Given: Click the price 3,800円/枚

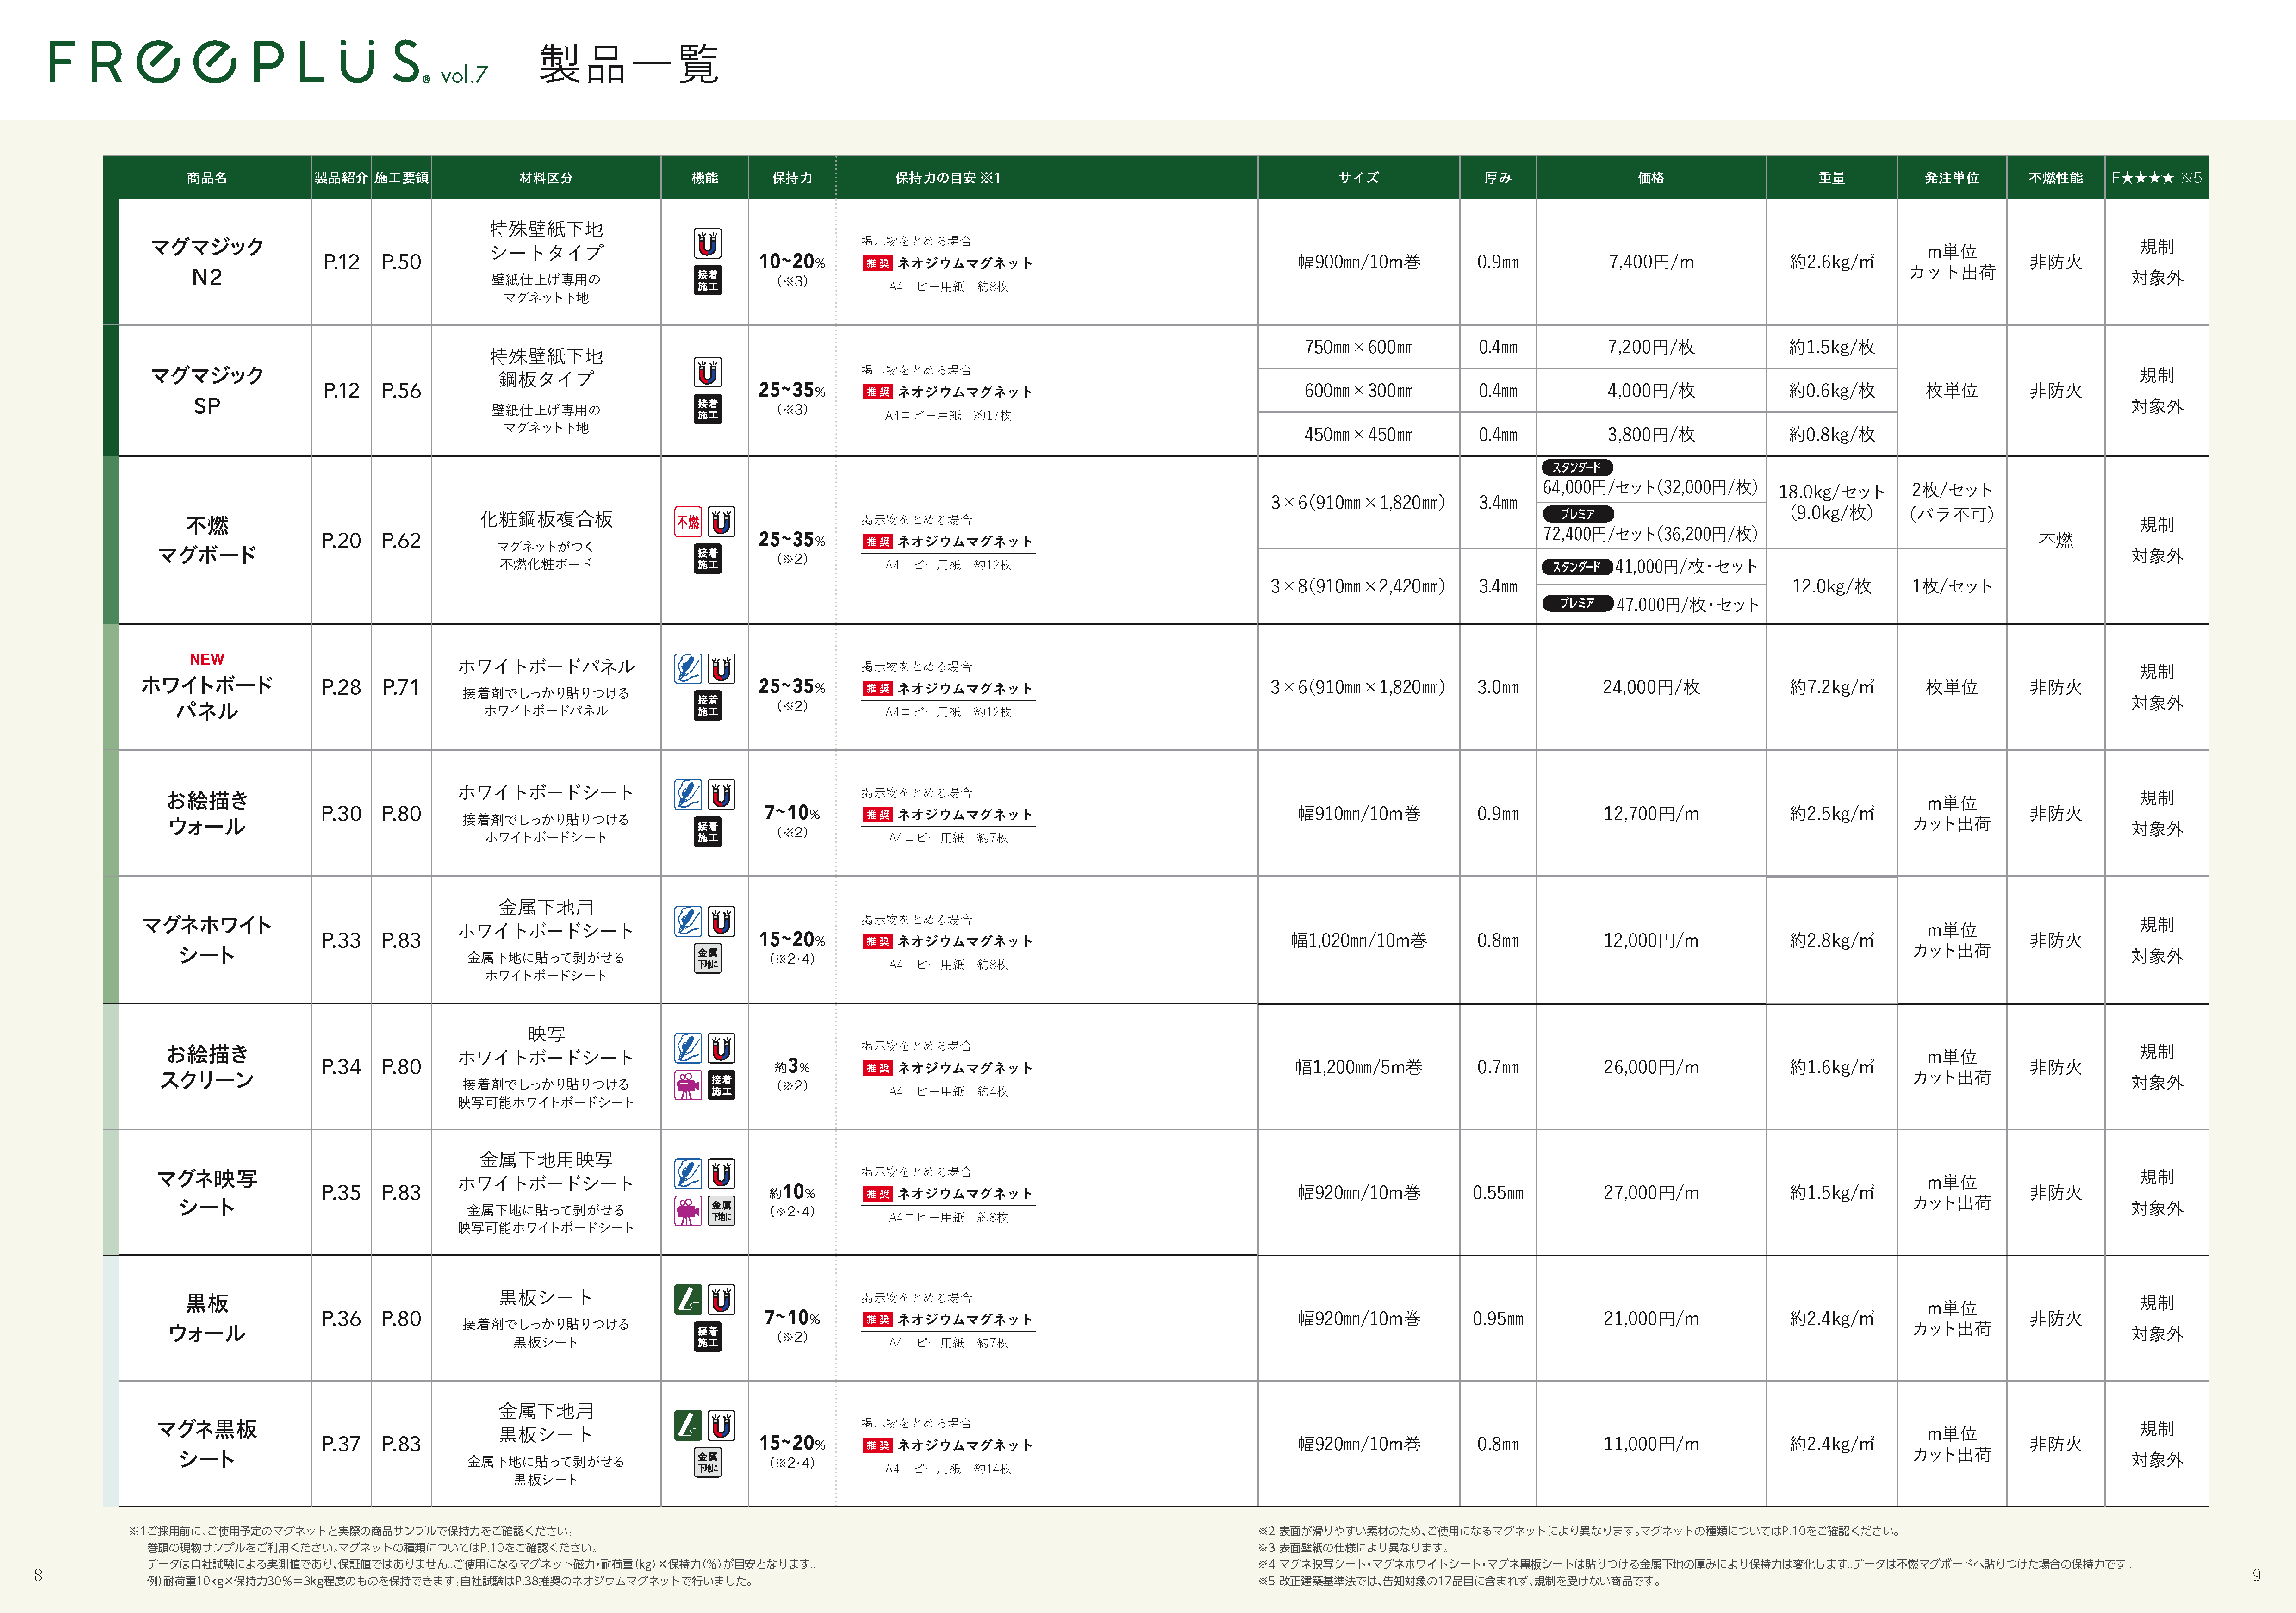Looking at the screenshot, I should click(x=1651, y=435).
